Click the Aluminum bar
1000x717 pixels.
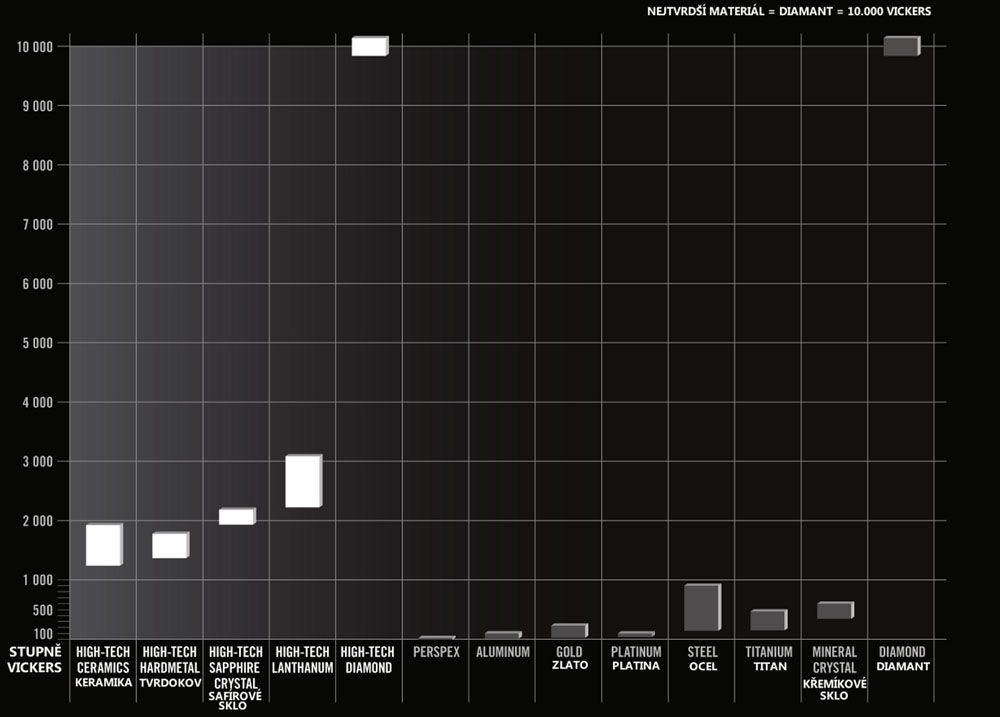pos(502,635)
